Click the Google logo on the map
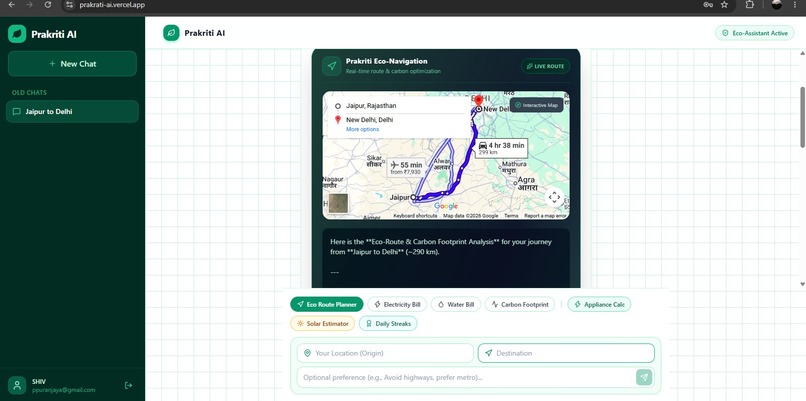This screenshot has height=401, width=806. pyautogui.click(x=446, y=206)
